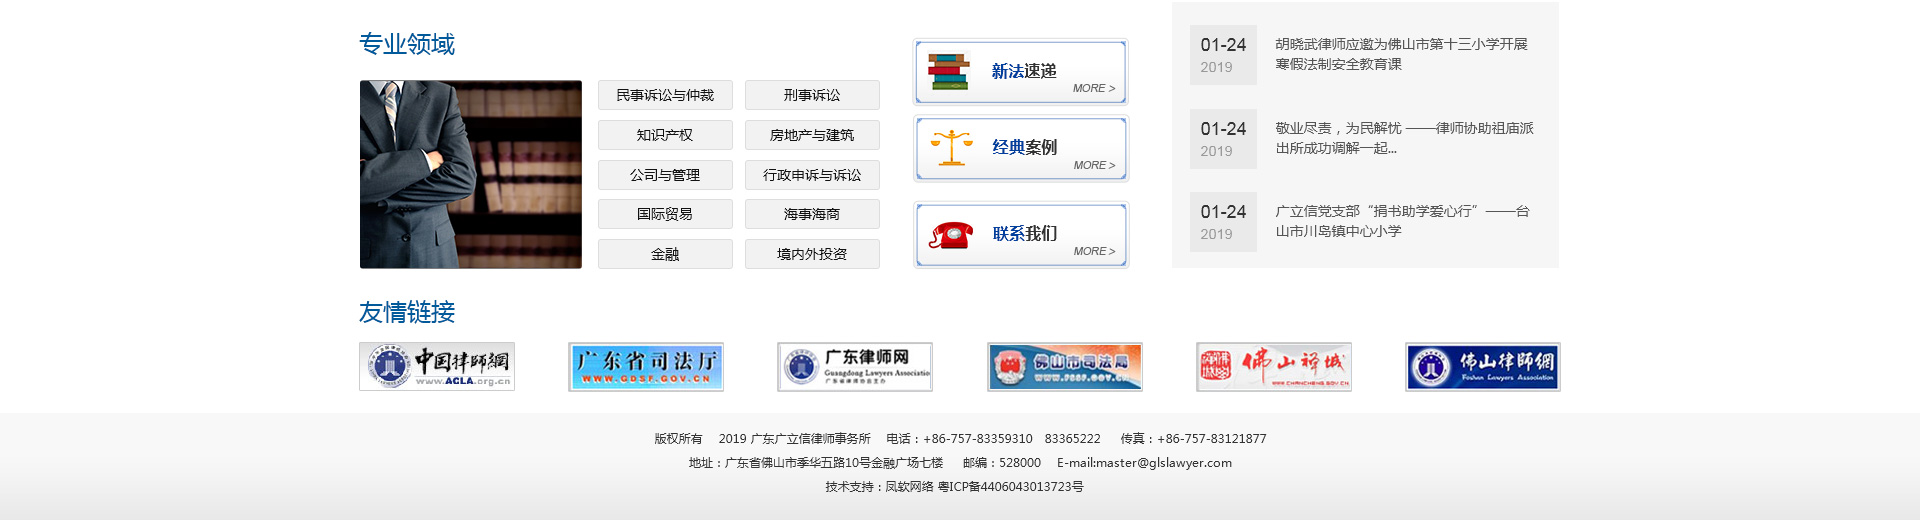Visit the 佛山禅城 logo link
Screen dimensions: 1920x520
tap(1273, 367)
